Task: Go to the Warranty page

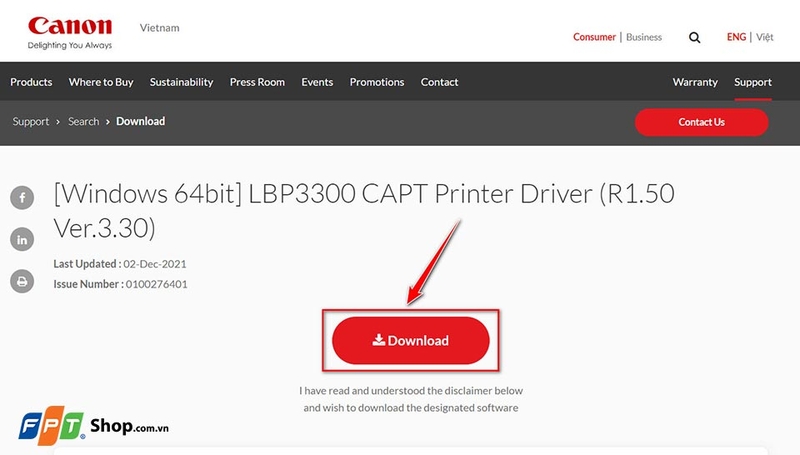Action: click(x=695, y=82)
